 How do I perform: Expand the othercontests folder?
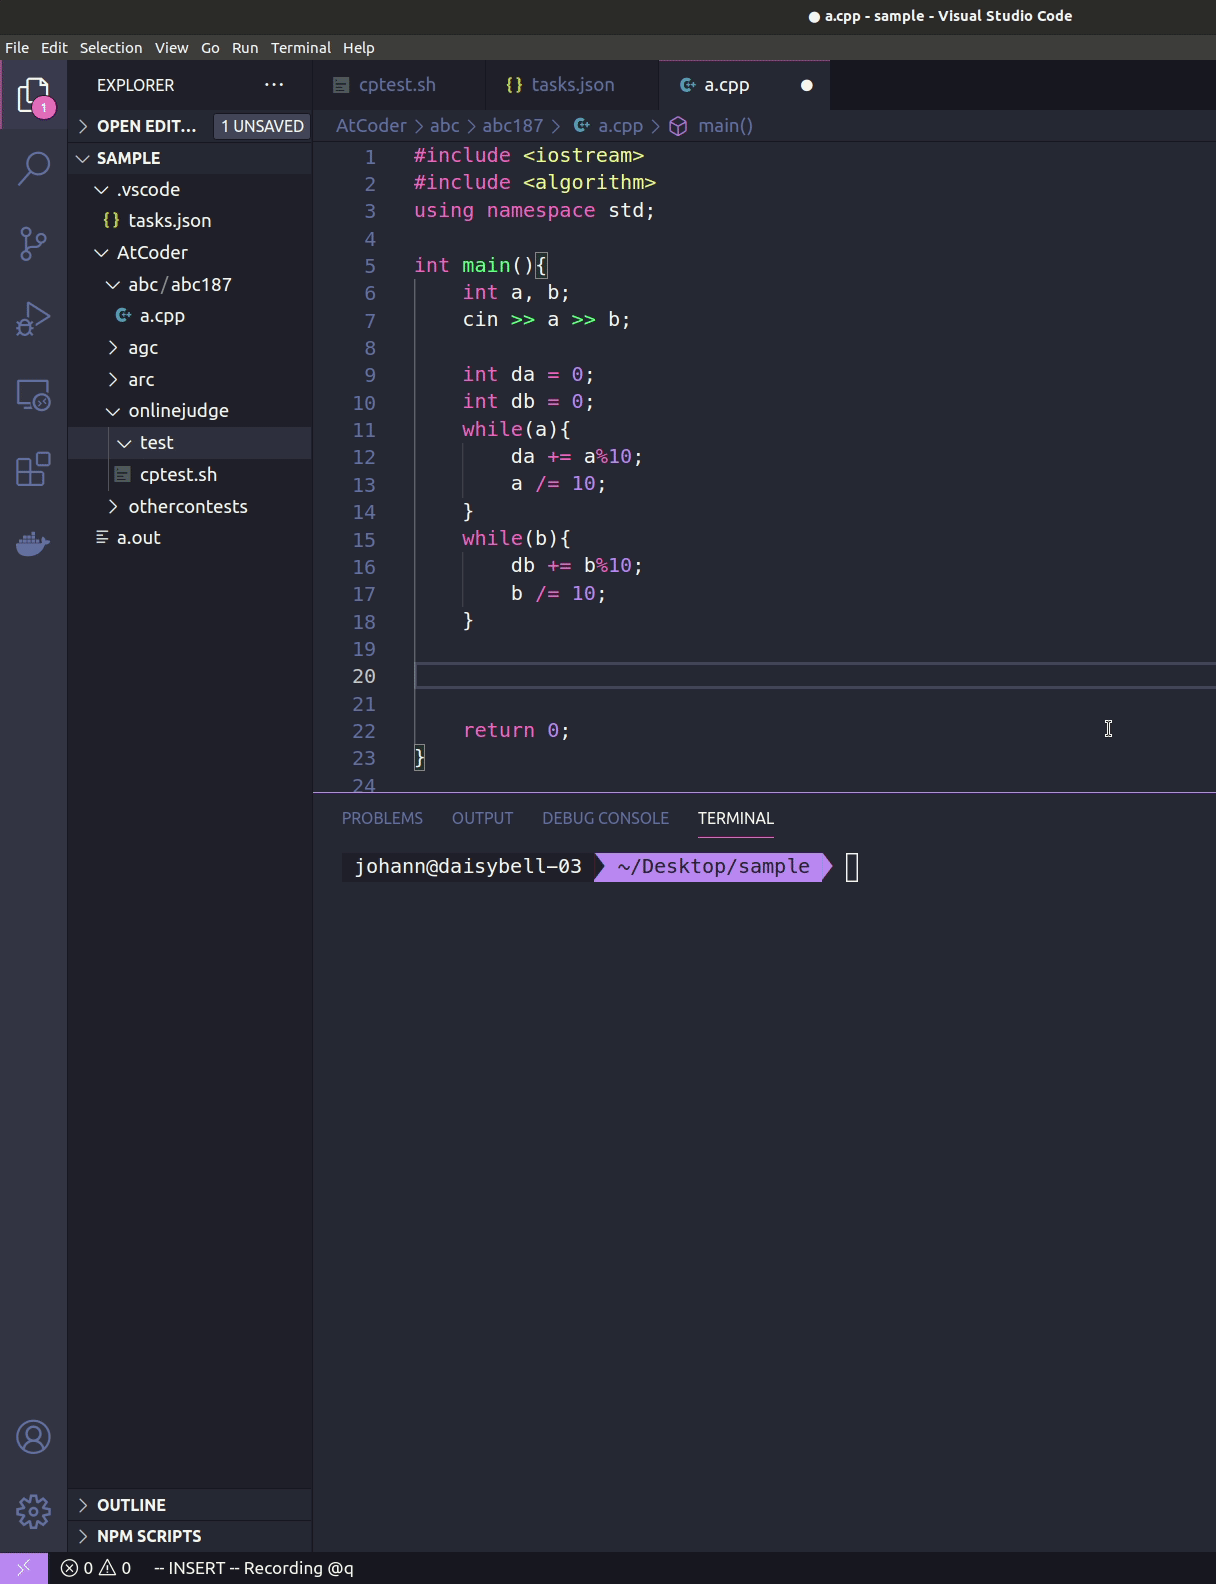click(187, 507)
